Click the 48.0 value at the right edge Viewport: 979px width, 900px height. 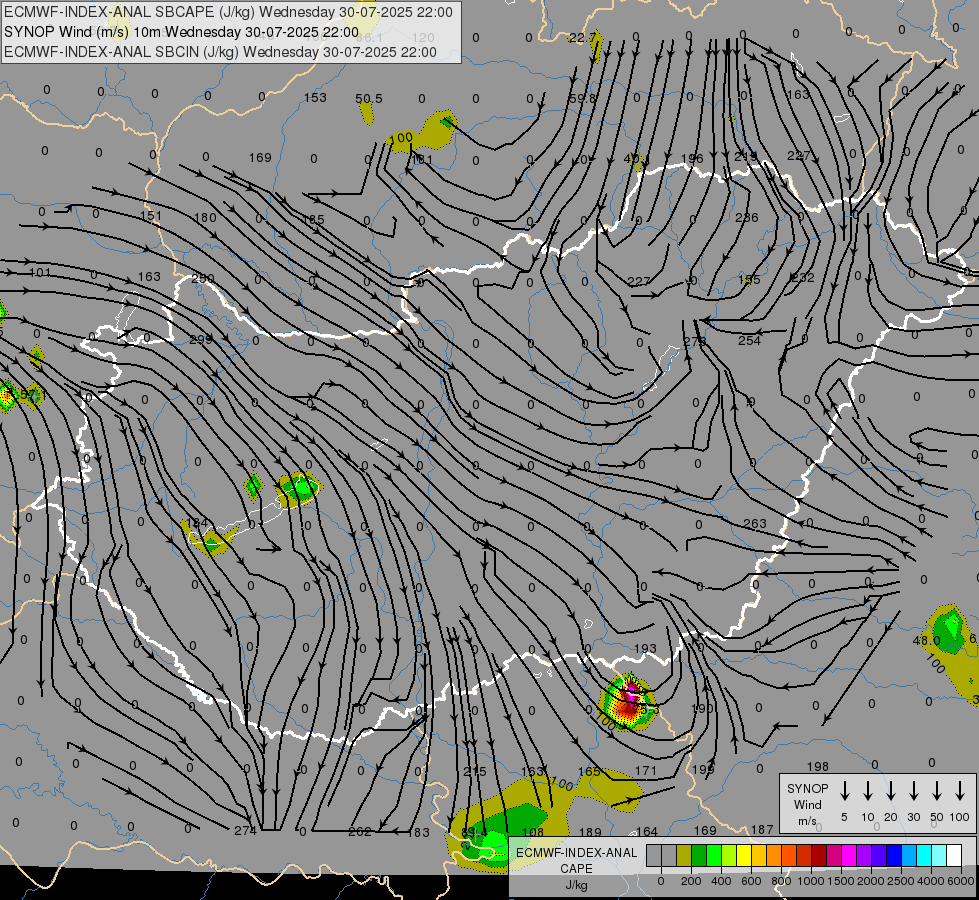(x=926, y=640)
